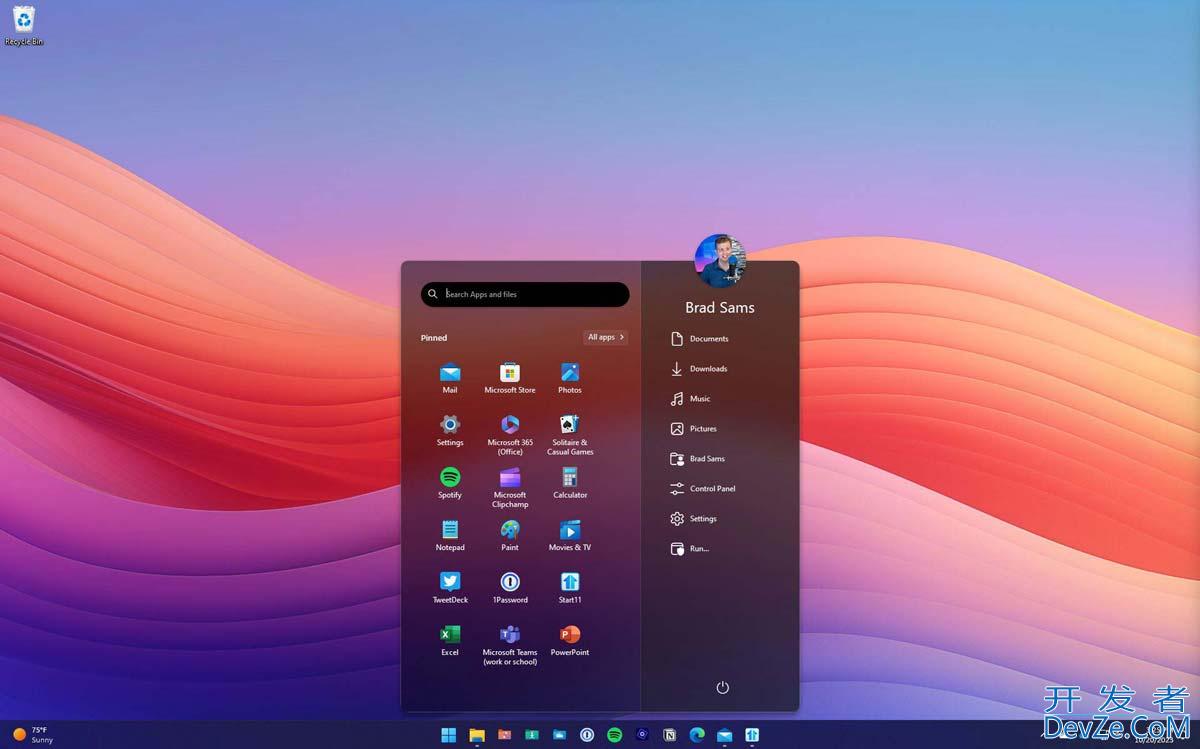Viewport: 1200px width, 749px height.
Task: Expand the All apps list
Action: coord(606,337)
